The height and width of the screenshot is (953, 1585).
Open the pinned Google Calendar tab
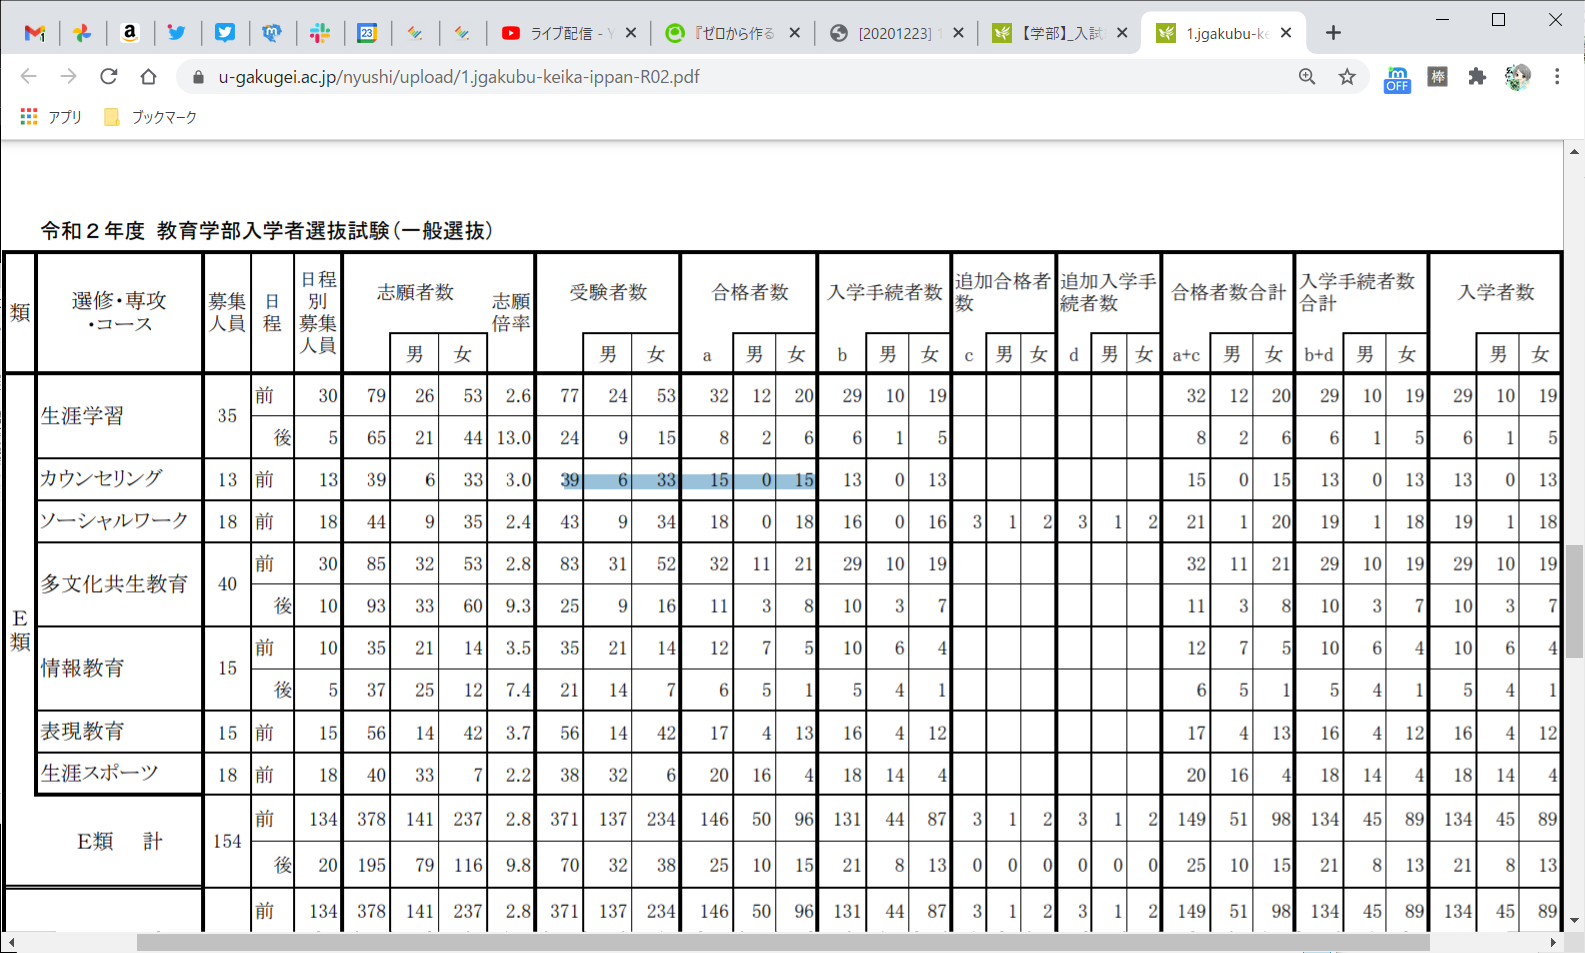(367, 33)
